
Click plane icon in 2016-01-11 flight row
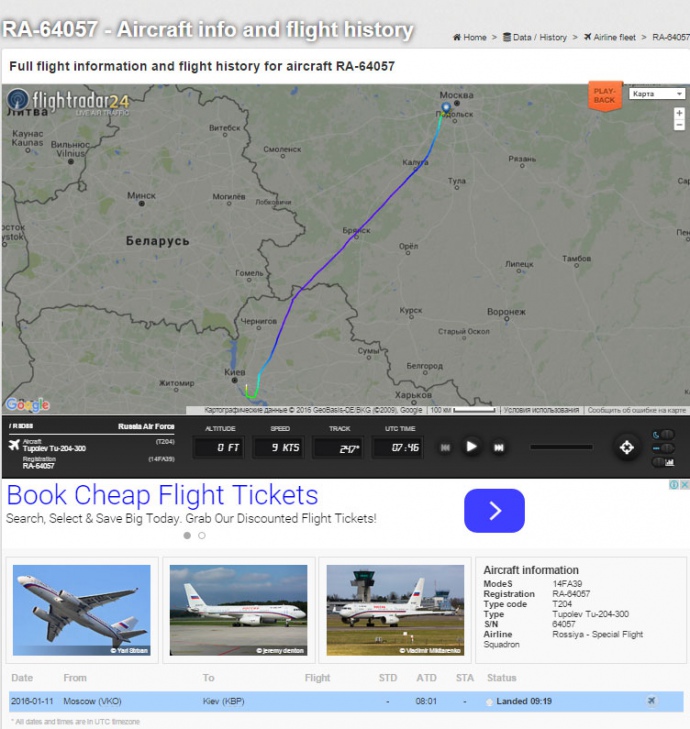coord(651,701)
